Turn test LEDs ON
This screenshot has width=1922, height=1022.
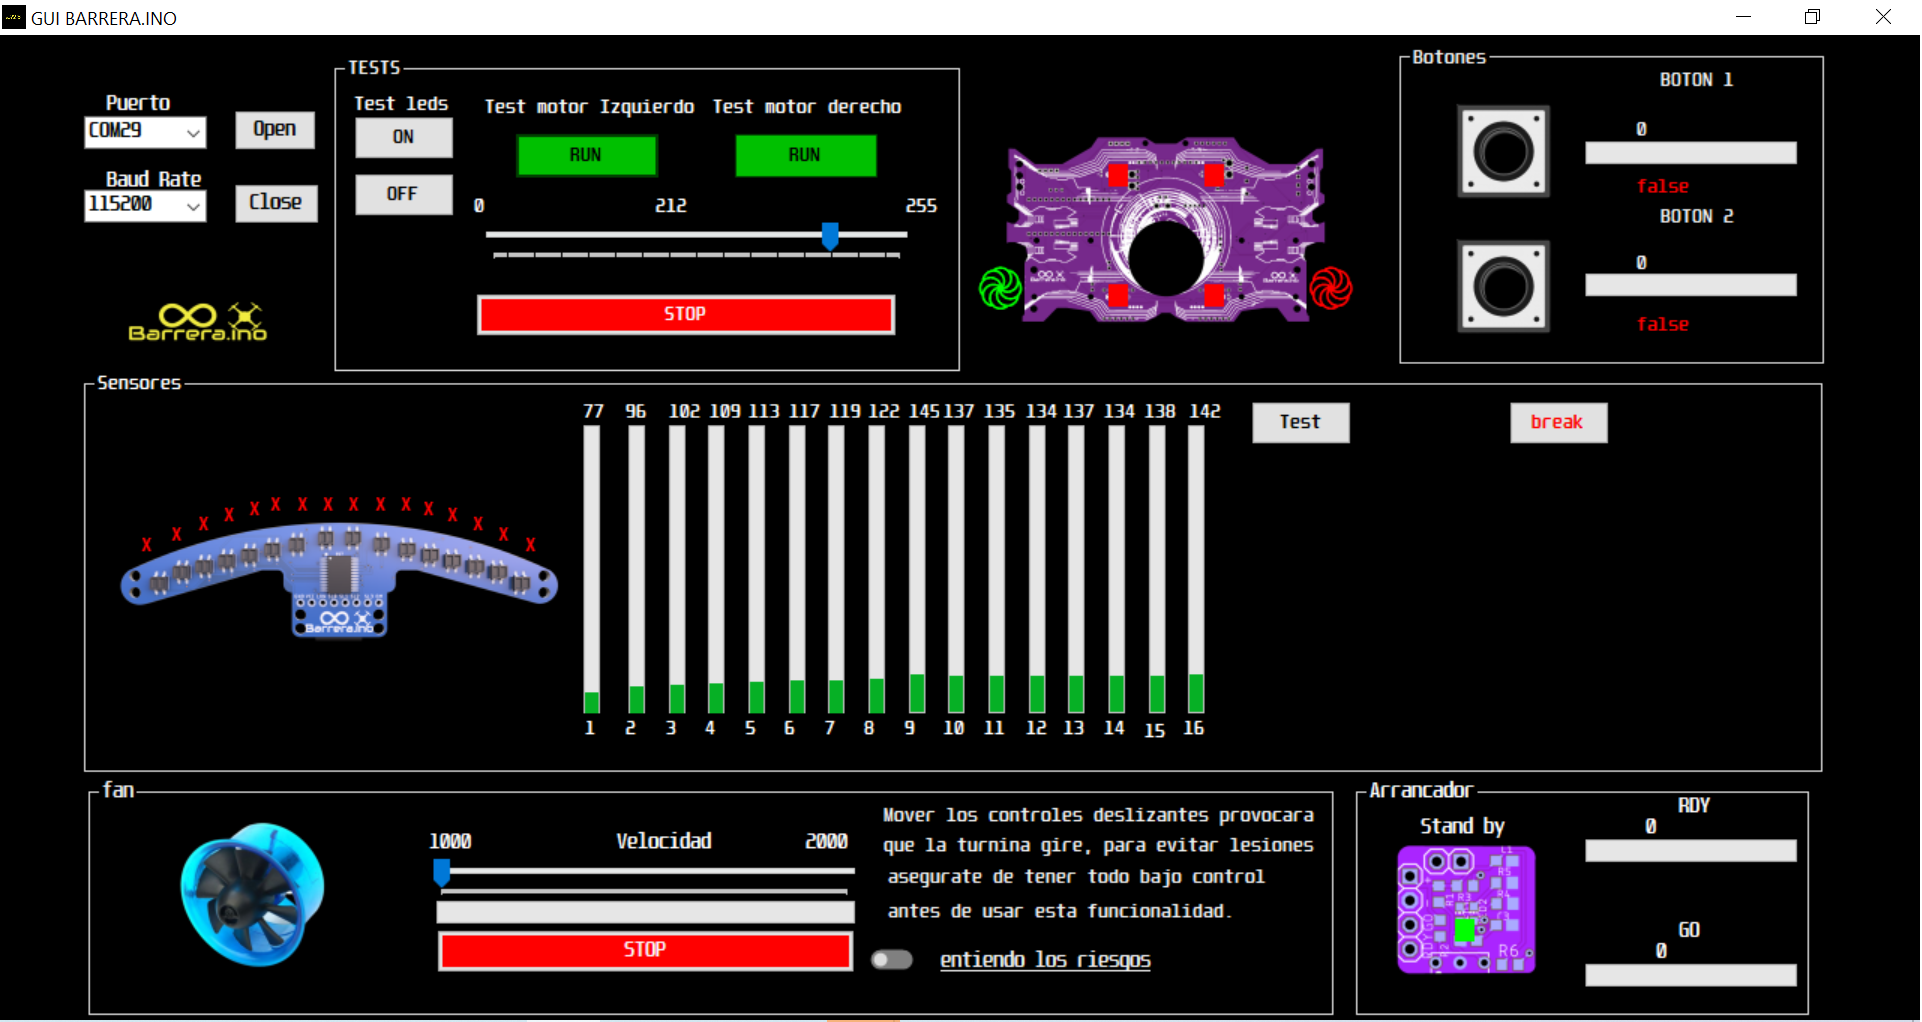pyautogui.click(x=403, y=137)
